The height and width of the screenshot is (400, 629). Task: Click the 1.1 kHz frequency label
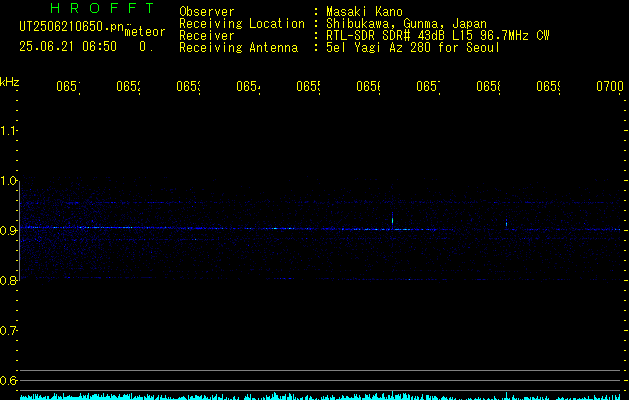(x=8, y=130)
